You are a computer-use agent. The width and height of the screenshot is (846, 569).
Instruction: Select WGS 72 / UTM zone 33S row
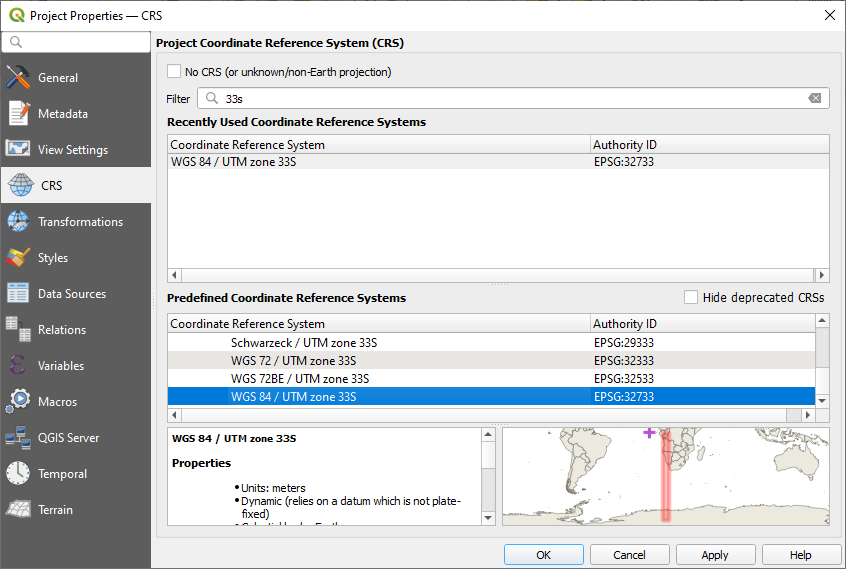pyautogui.click(x=293, y=360)
